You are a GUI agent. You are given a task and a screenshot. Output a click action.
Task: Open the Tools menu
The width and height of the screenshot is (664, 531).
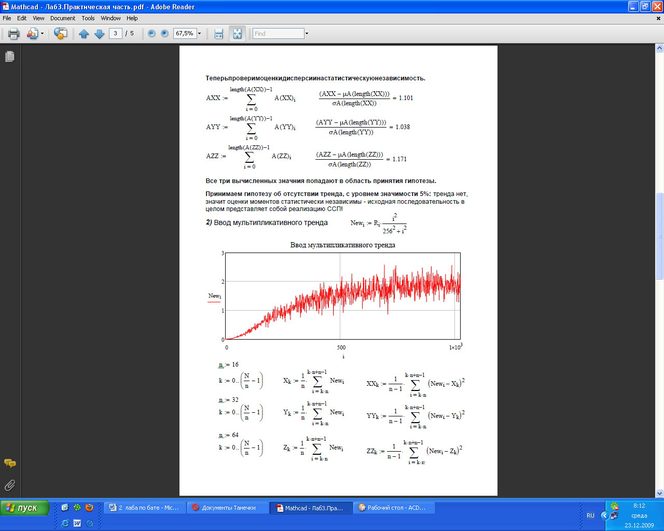pos(88,18)
